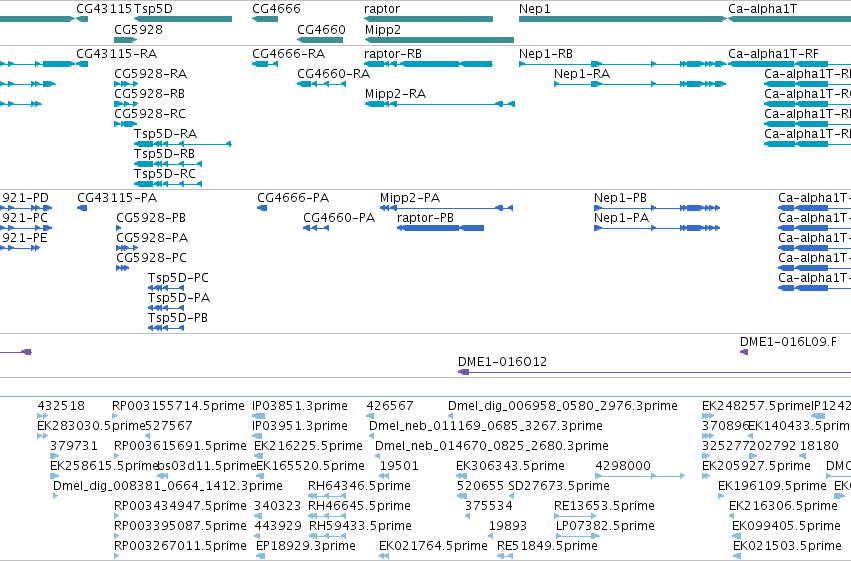Click the raptor-RB transcript label
The image size is (851, 561).
pos(393,54)
